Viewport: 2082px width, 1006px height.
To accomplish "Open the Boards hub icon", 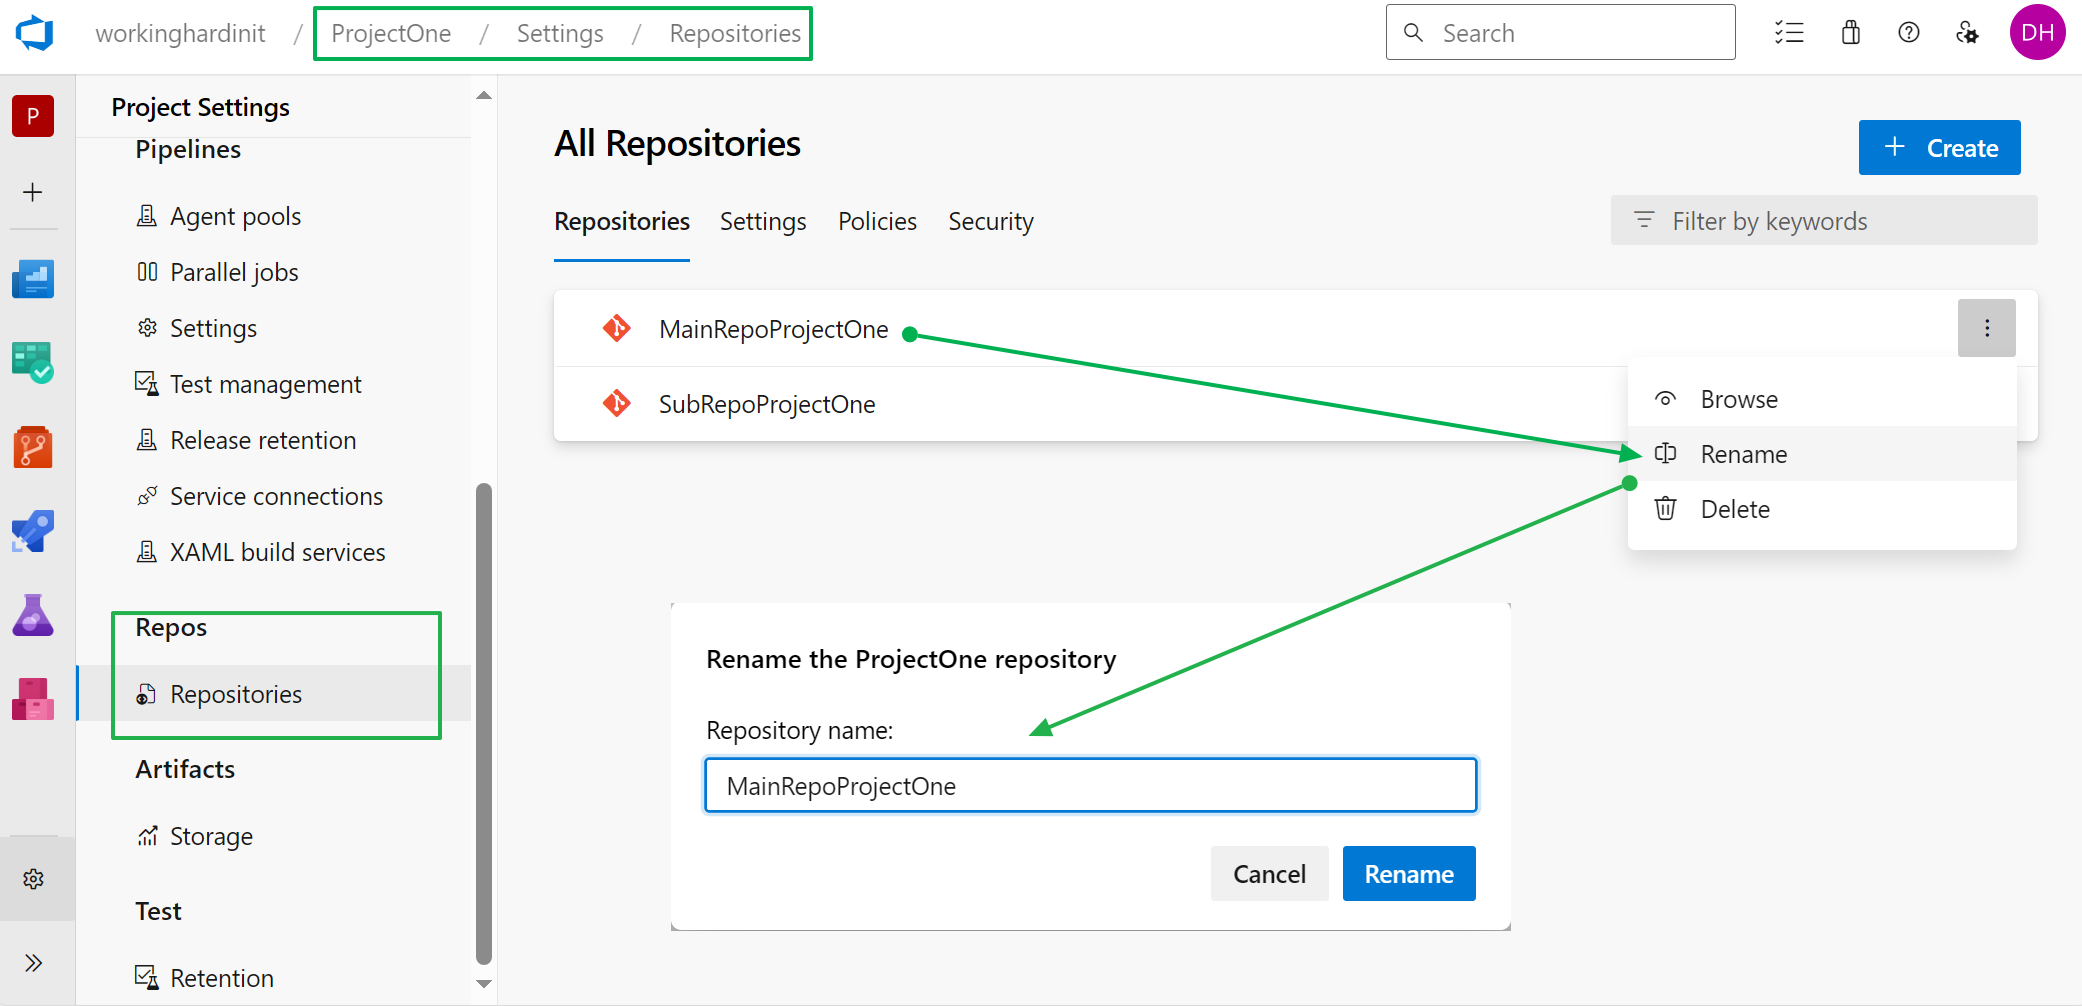I will click(33, 362).
